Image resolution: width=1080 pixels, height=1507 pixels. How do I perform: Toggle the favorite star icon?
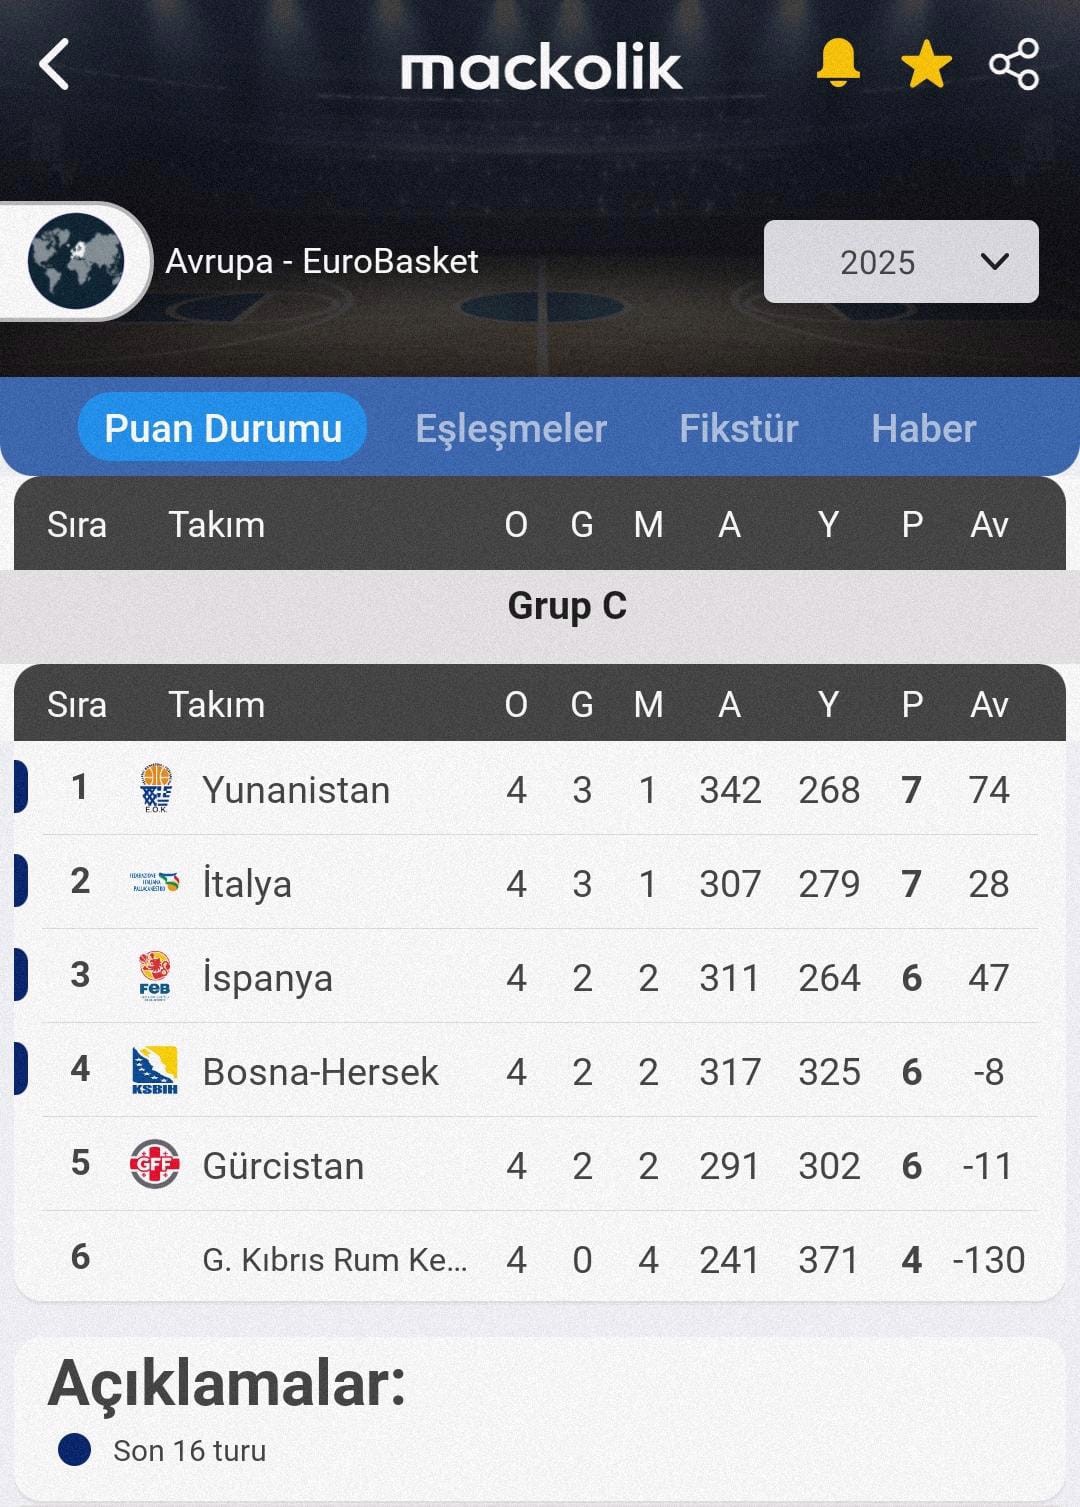pyautogui.click(x=926, y=64)
